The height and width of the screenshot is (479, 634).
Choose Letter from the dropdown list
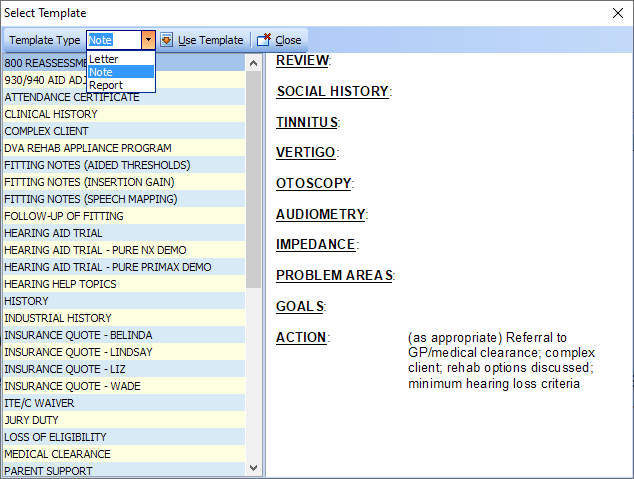point(104,59)
